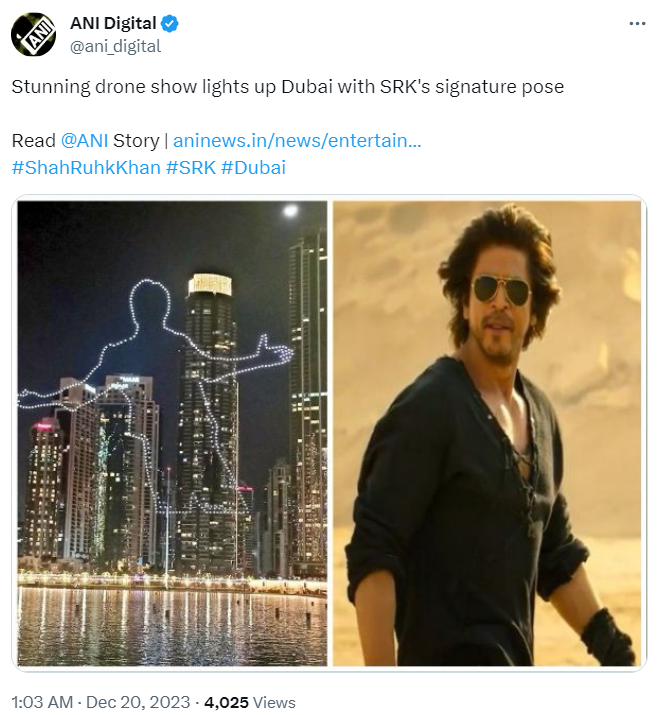Viewport: 657px width, 715px height.
Task: View the 4,025 Views count
Action: point(249,702)
